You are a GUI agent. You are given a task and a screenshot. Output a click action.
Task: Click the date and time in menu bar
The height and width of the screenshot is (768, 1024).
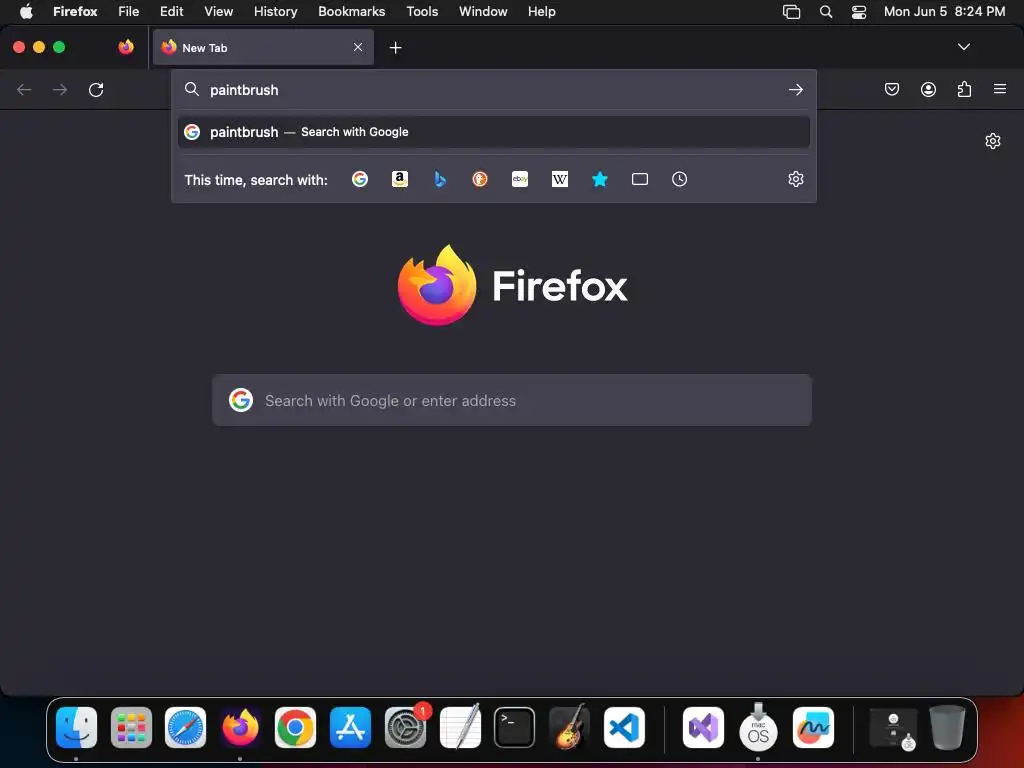pyautogui.click(x=944, y=11)
